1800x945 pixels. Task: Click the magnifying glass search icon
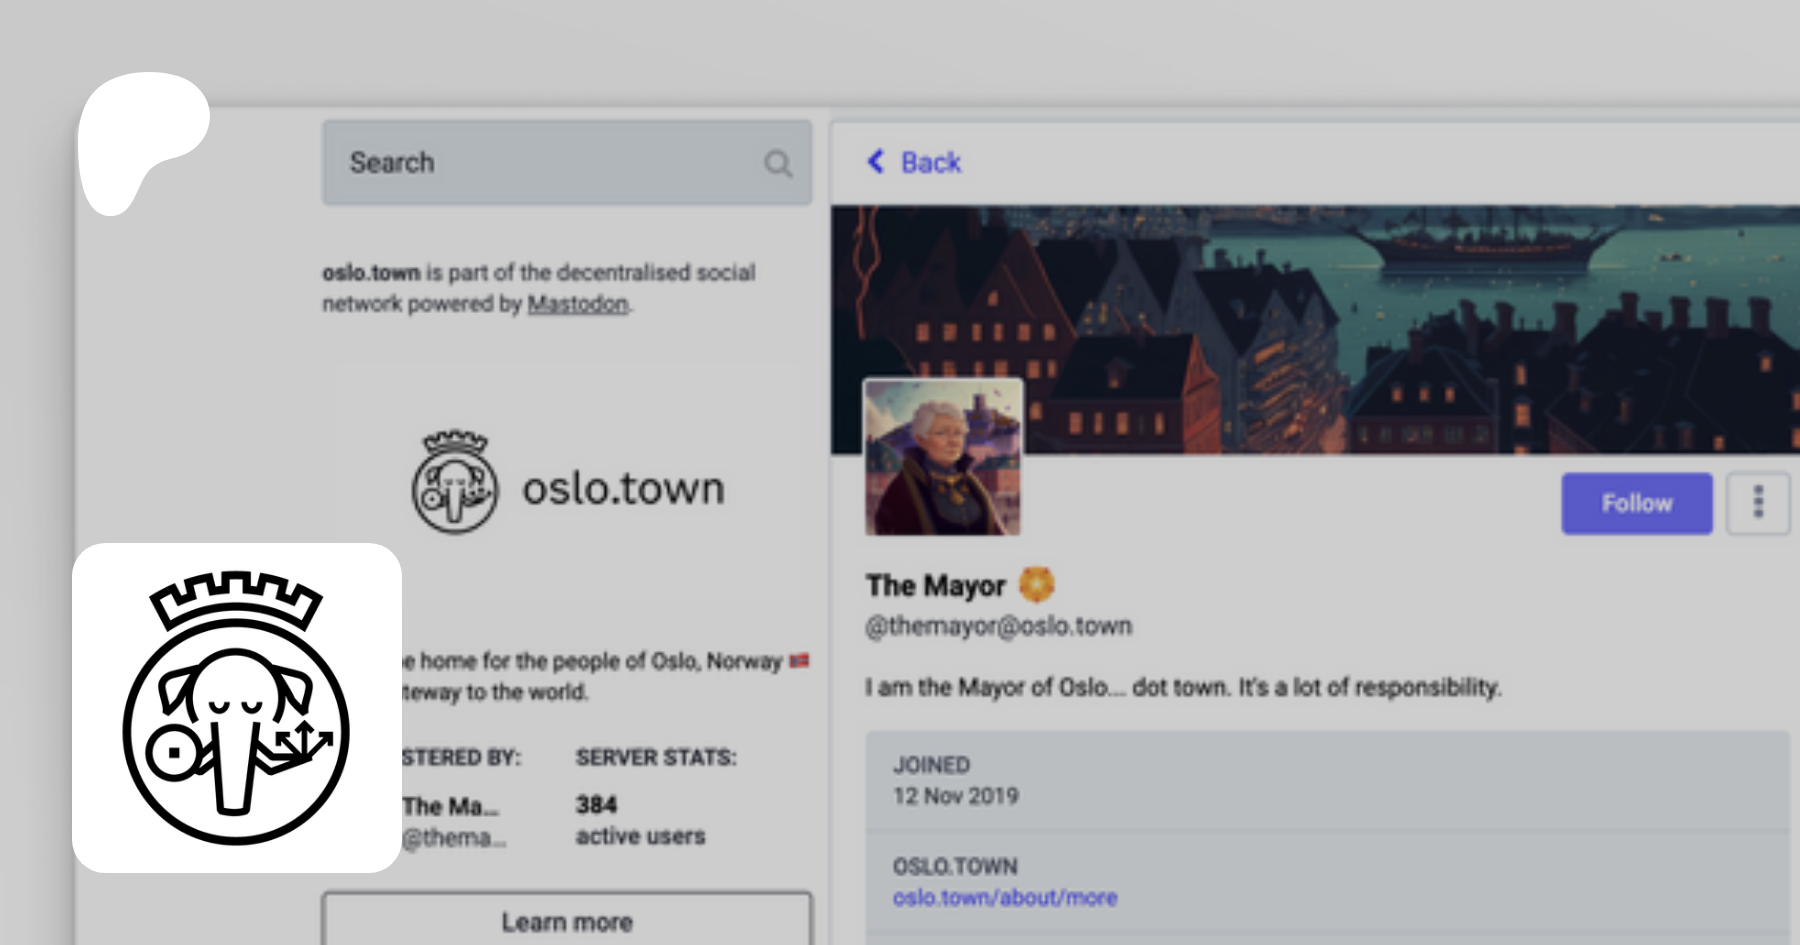[778, 163]
